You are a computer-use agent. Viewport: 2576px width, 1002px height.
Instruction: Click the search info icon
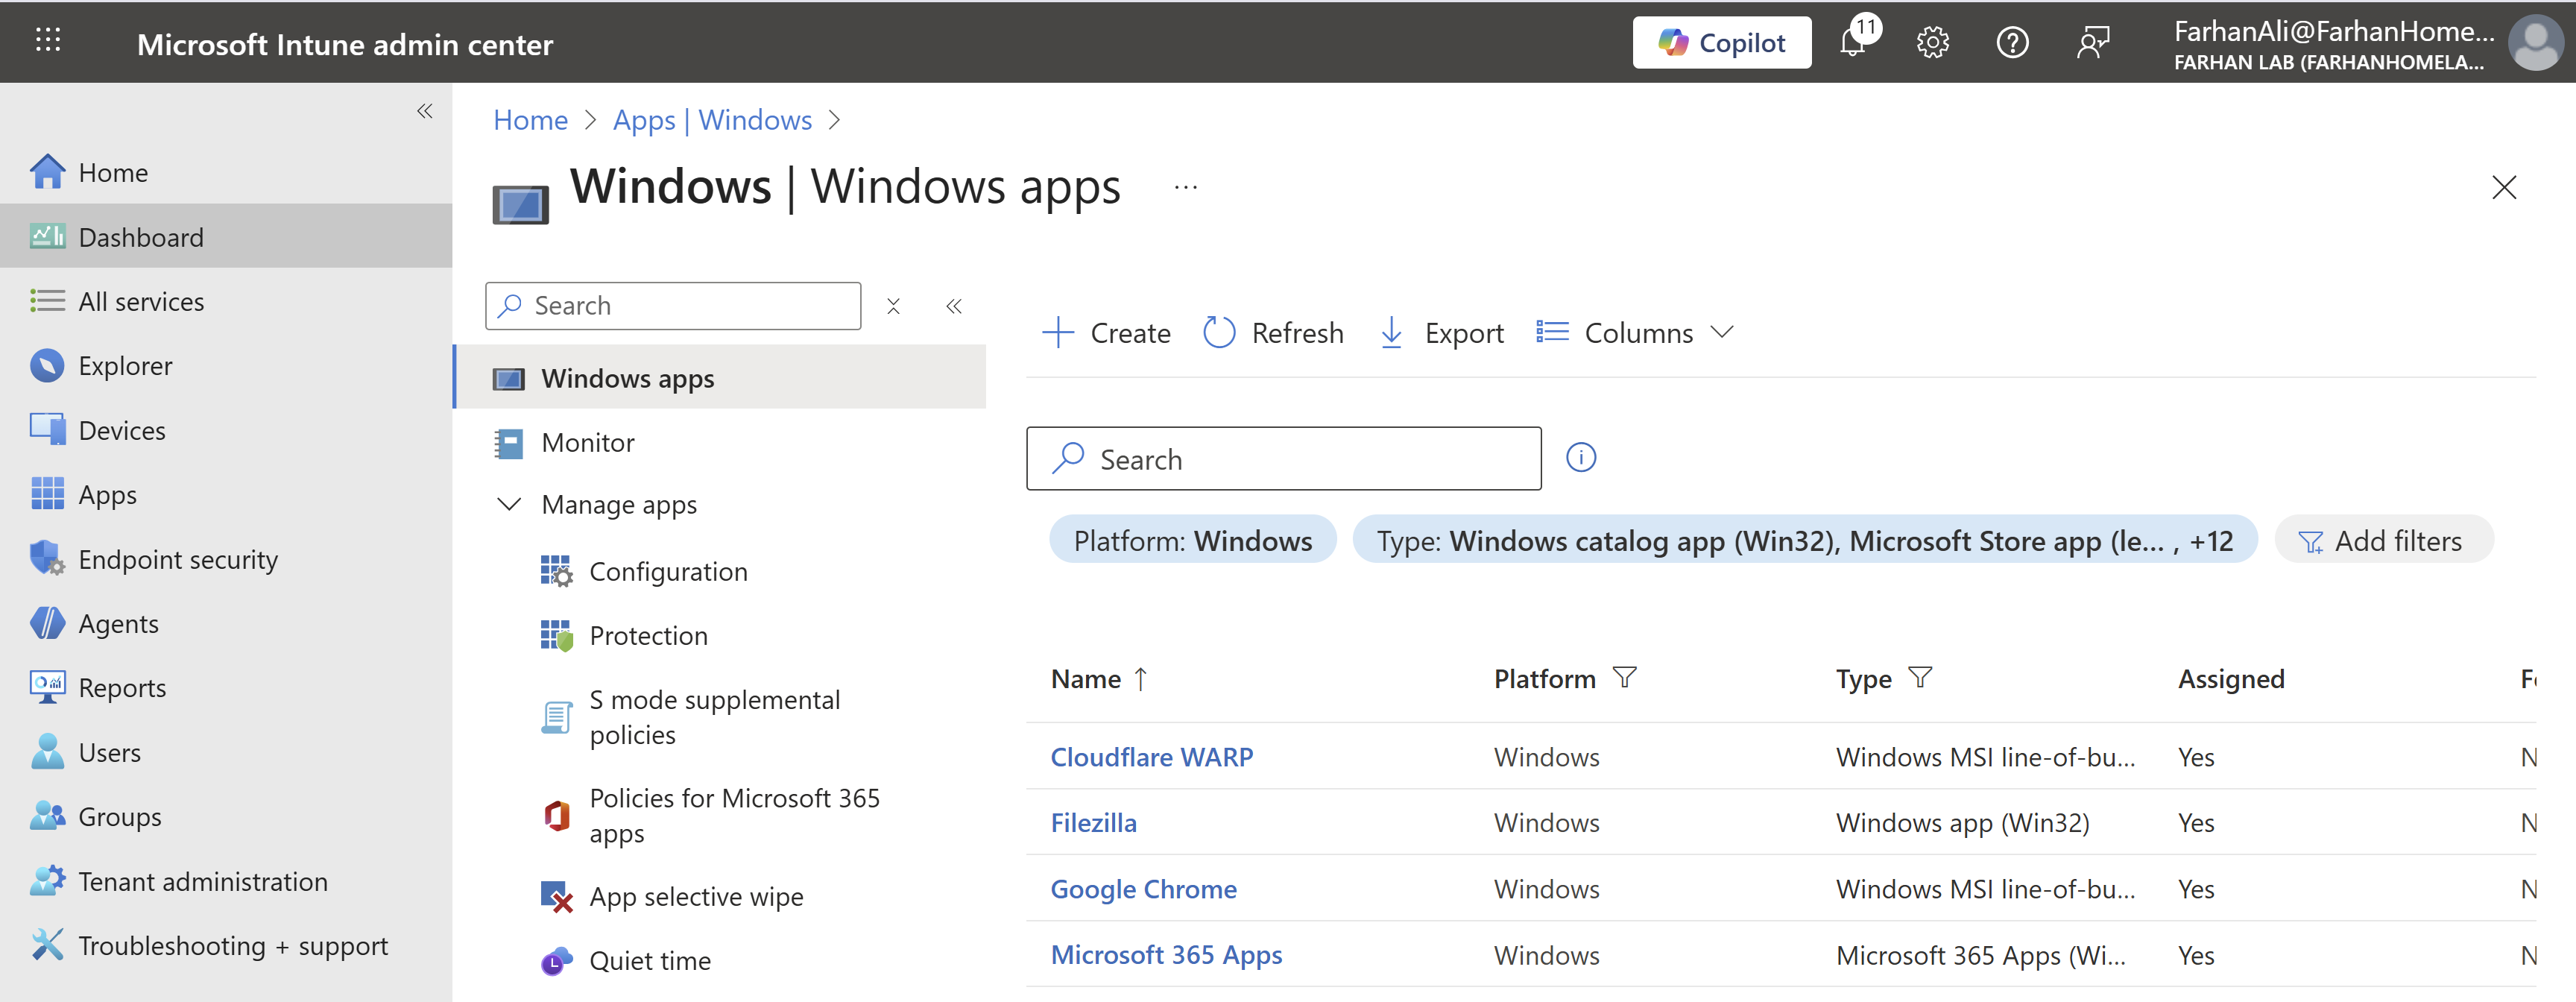pos(1581,458)
